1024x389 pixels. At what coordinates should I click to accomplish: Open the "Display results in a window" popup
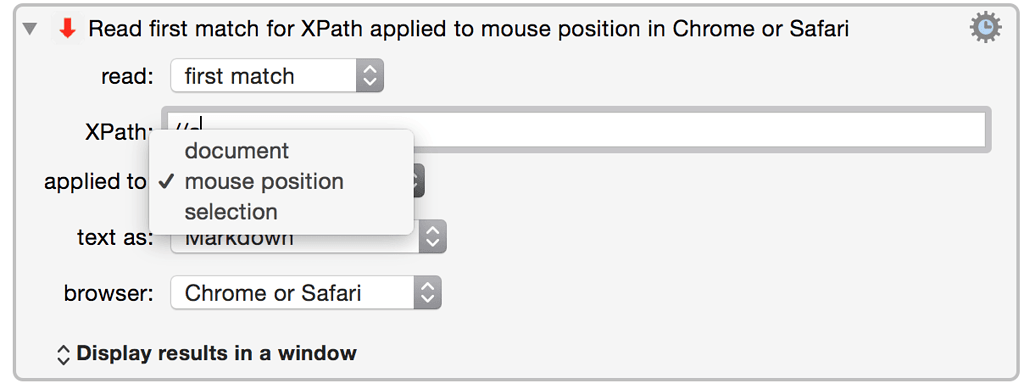[207, 354]
